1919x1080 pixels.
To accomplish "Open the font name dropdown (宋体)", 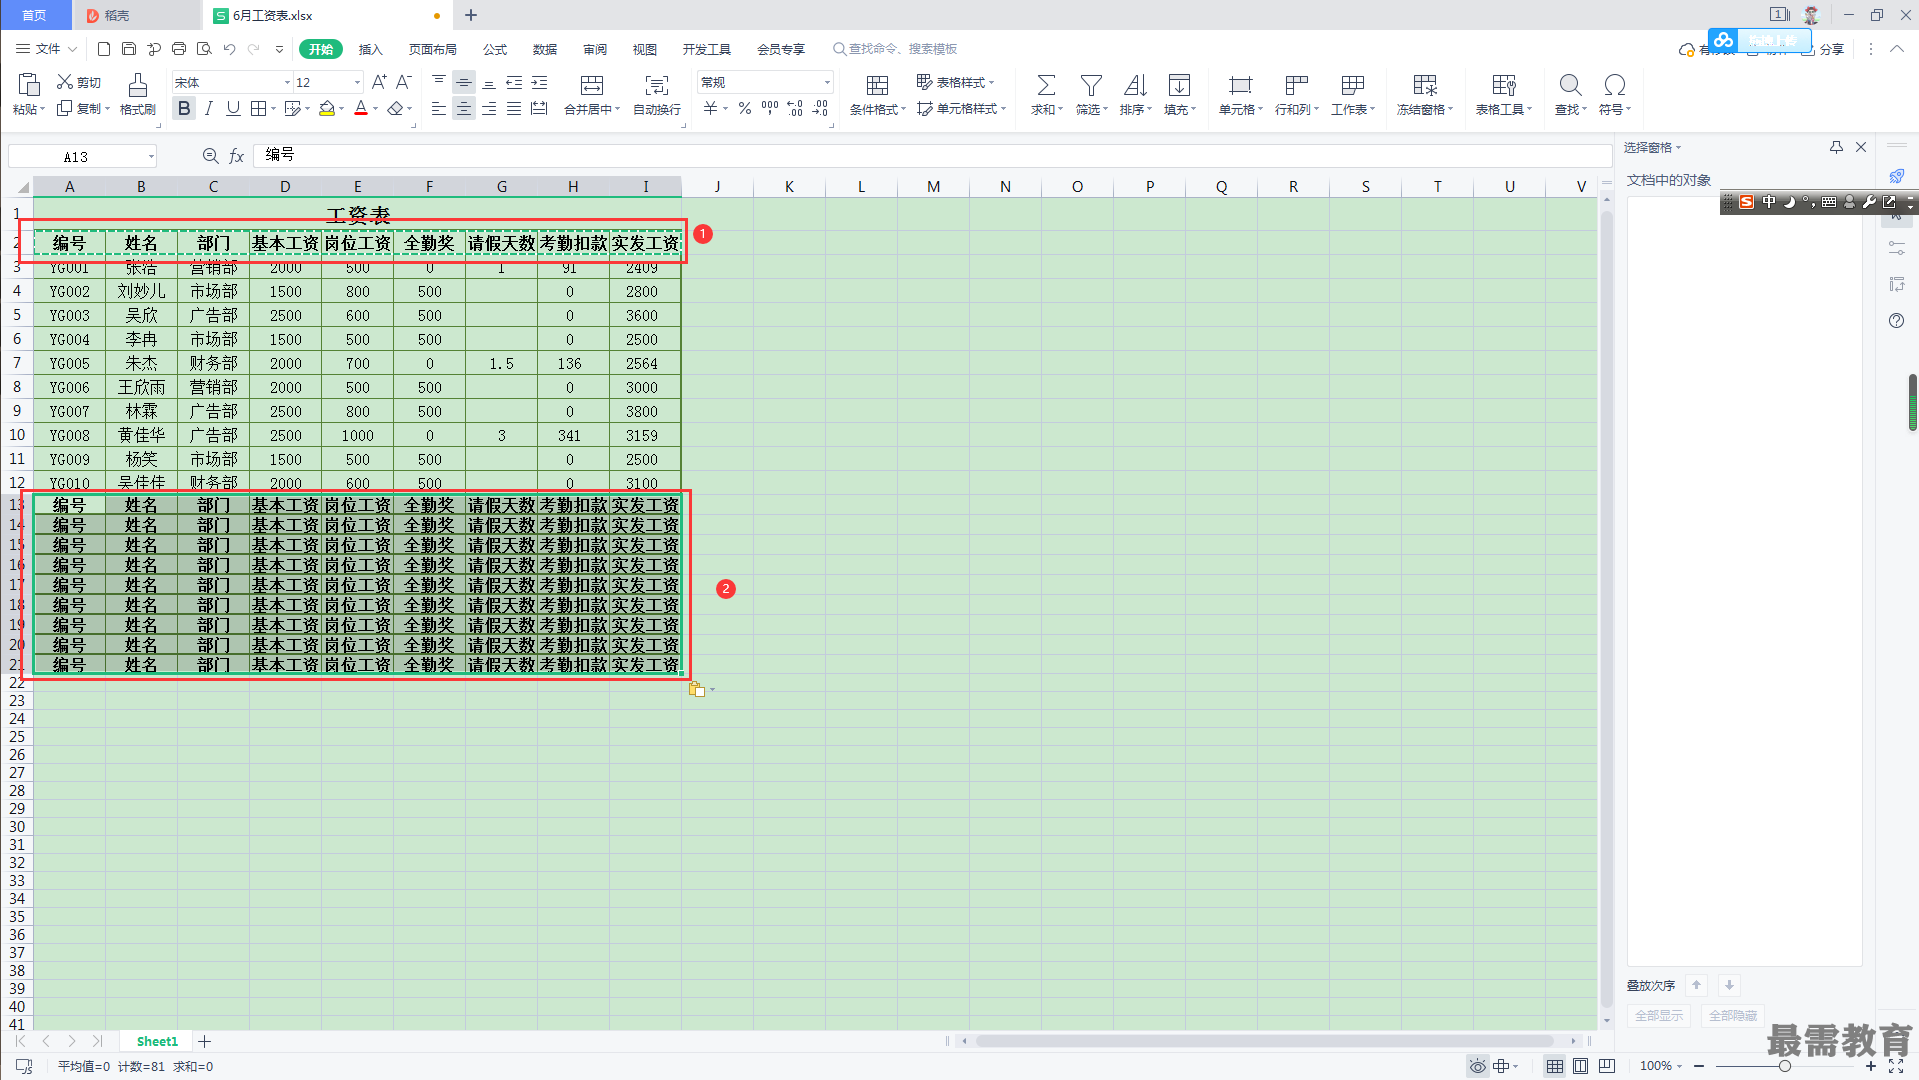I will [x=288, y=83].
